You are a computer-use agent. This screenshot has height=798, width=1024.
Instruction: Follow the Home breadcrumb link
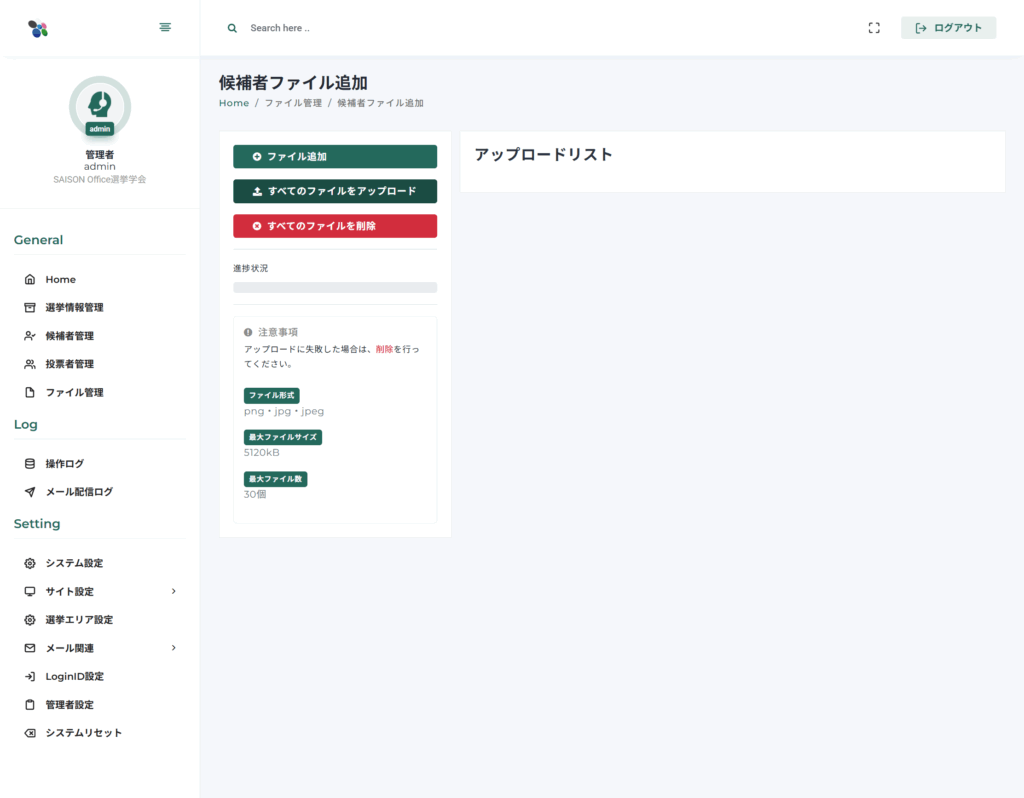tap(234, 103)
